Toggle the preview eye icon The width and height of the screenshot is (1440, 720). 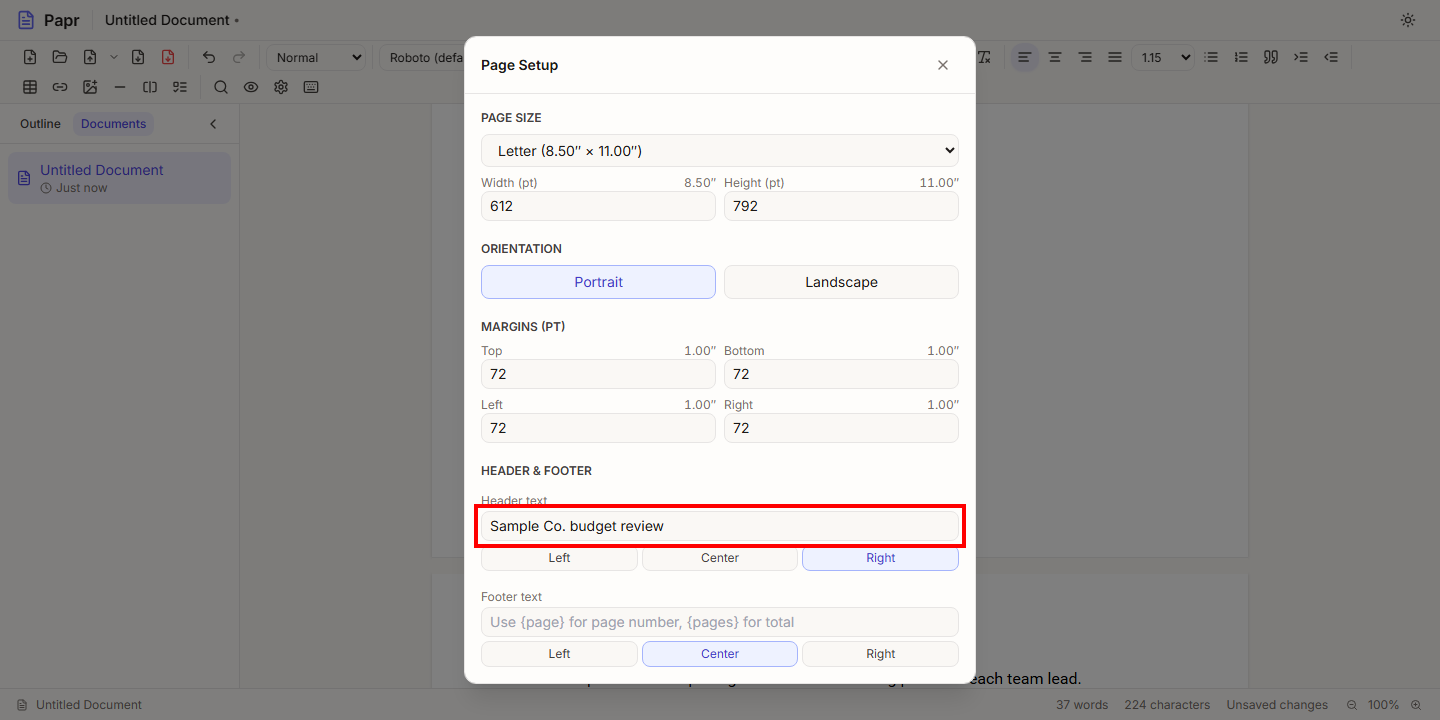tap(251, 87)
